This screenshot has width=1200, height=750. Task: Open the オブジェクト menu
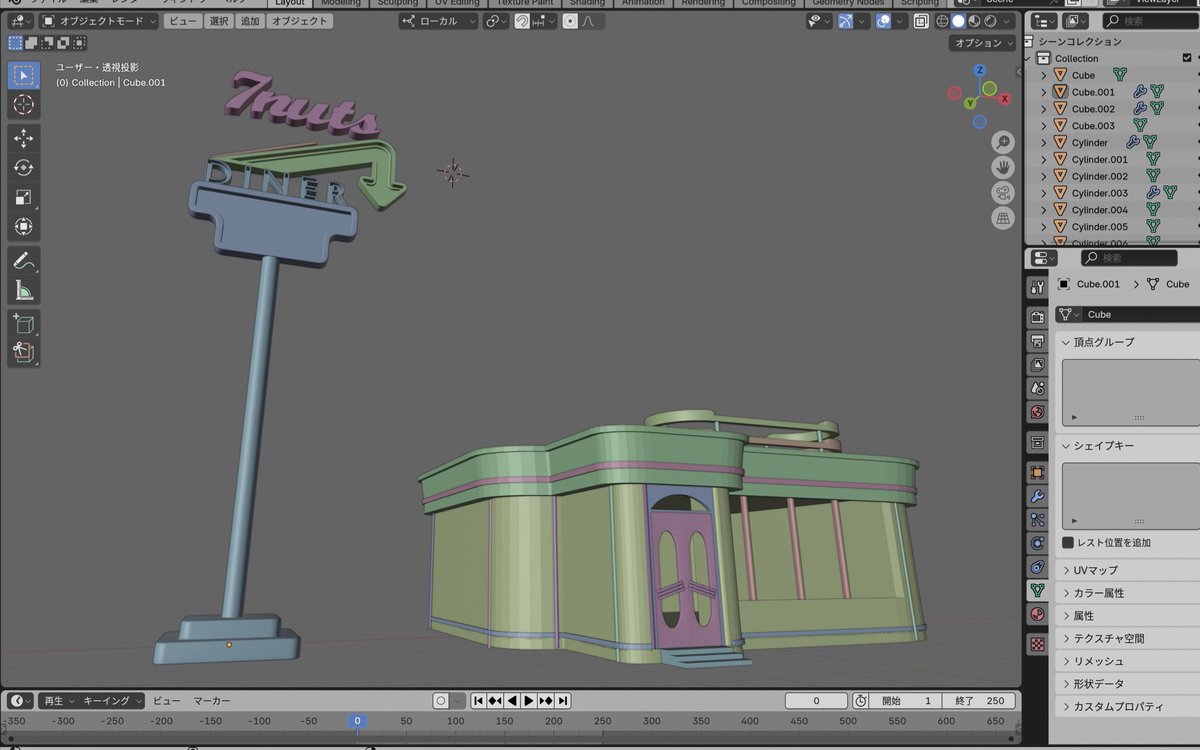299,21
